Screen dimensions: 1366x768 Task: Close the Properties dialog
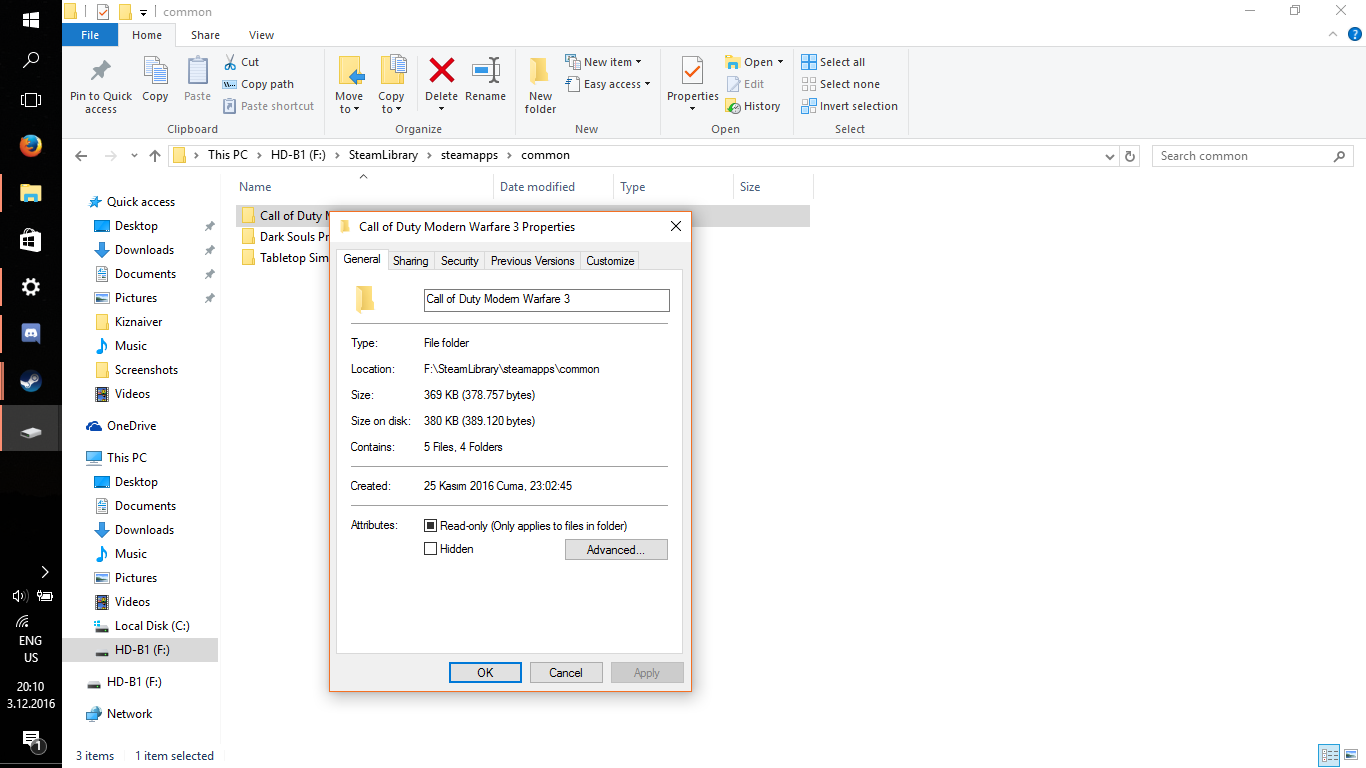pyautogui.click(x=676, y=227)
